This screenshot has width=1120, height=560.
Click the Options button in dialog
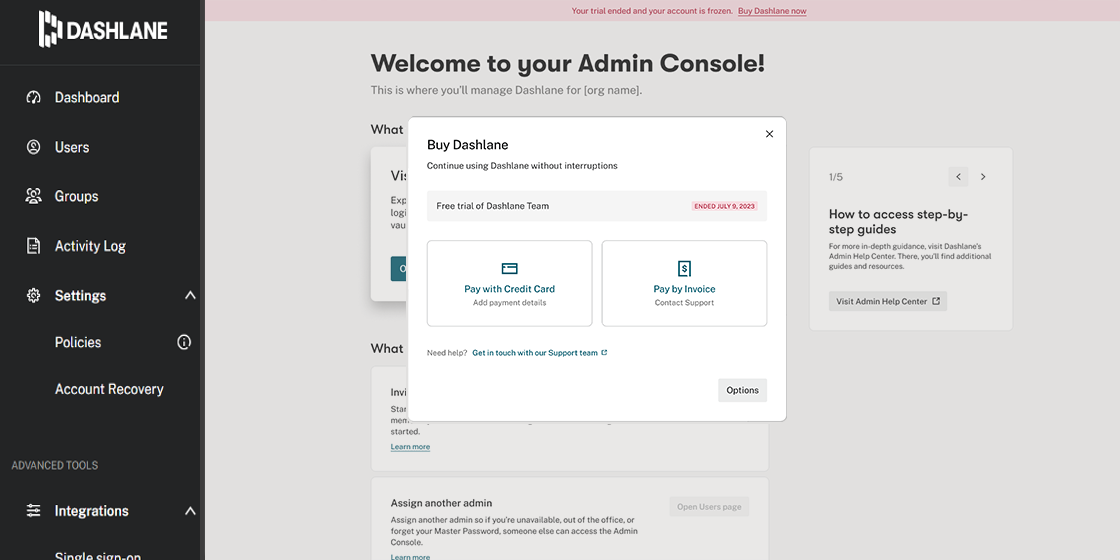[x=743, y=390]
